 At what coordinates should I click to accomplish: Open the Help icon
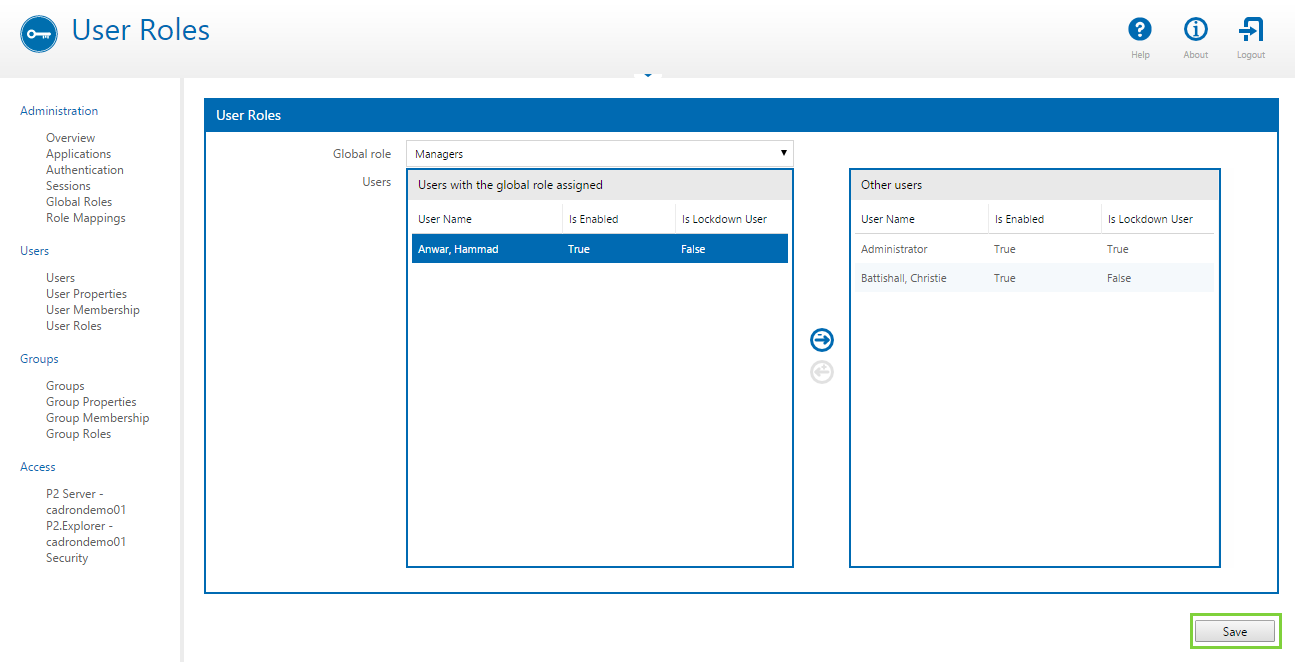point(1140,30)
